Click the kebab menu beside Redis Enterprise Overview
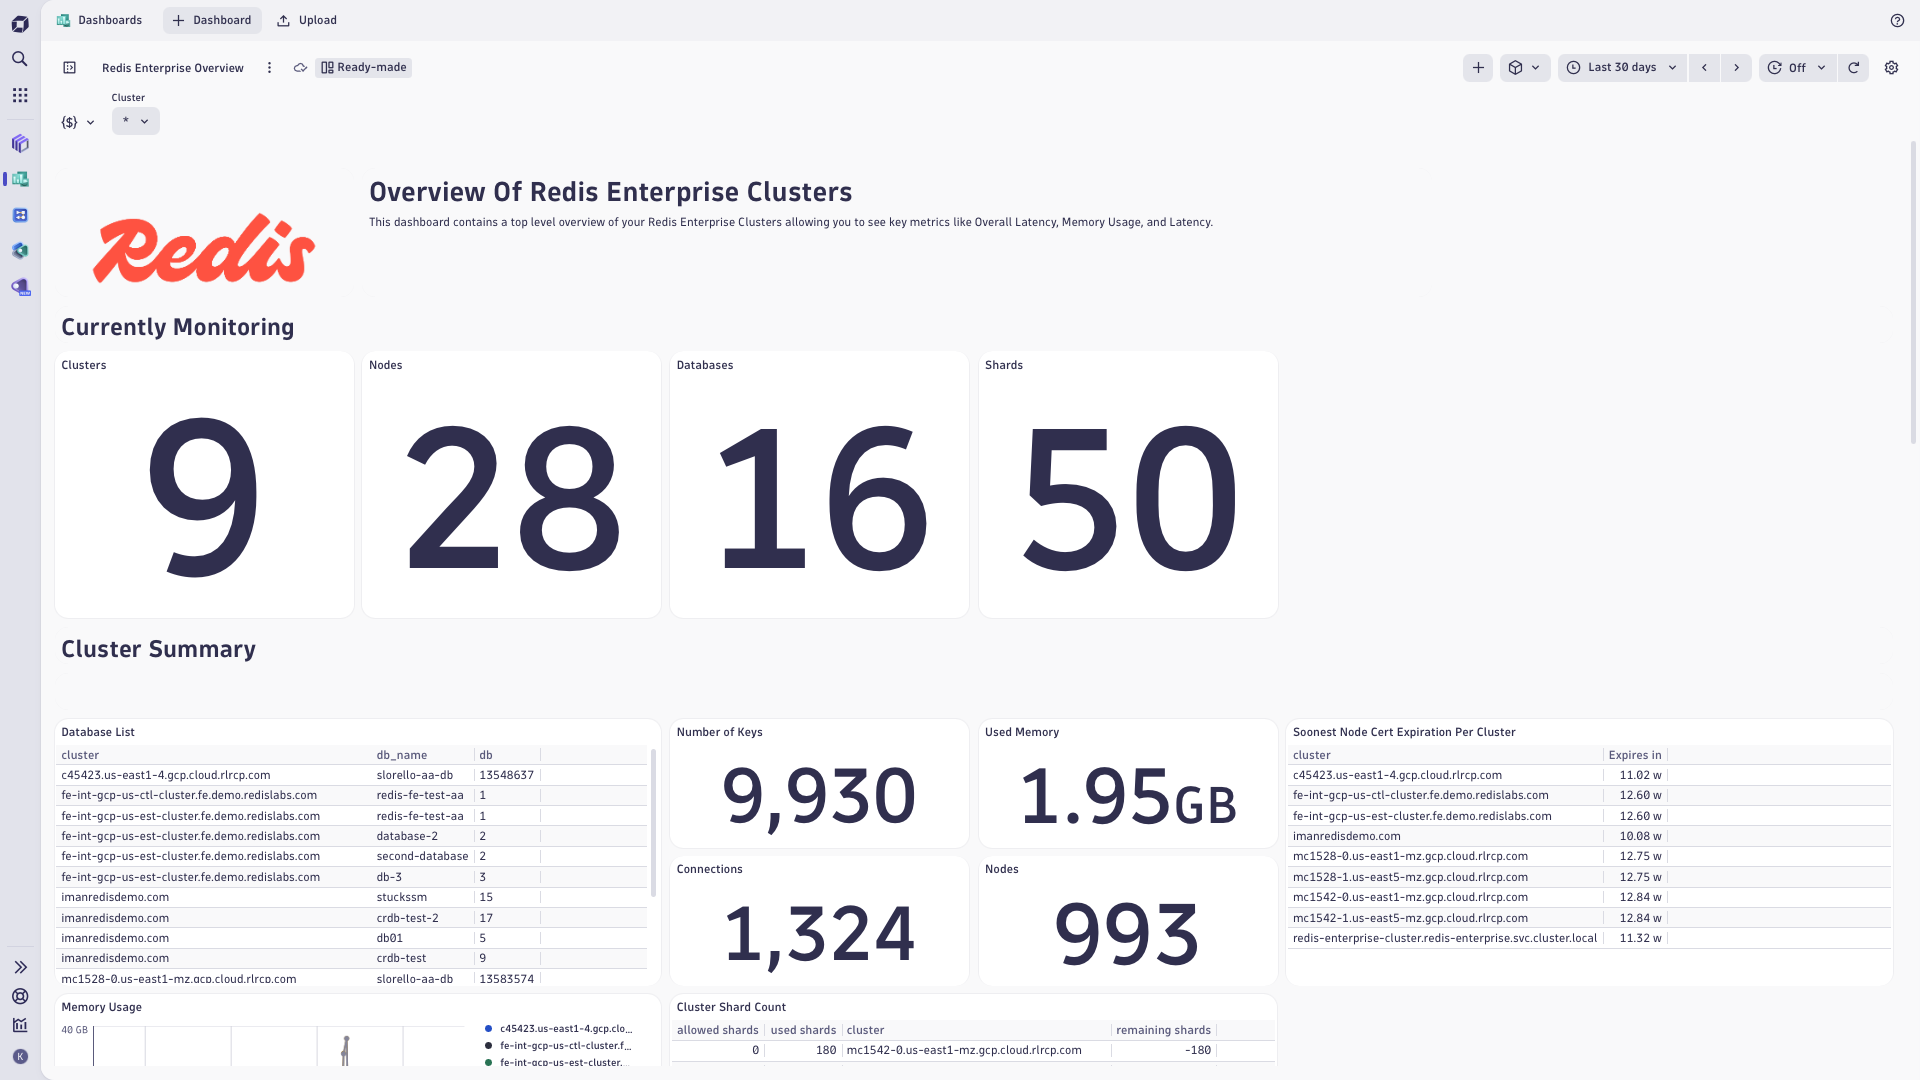This screenshot has height=1080, width=1920. 269,68
